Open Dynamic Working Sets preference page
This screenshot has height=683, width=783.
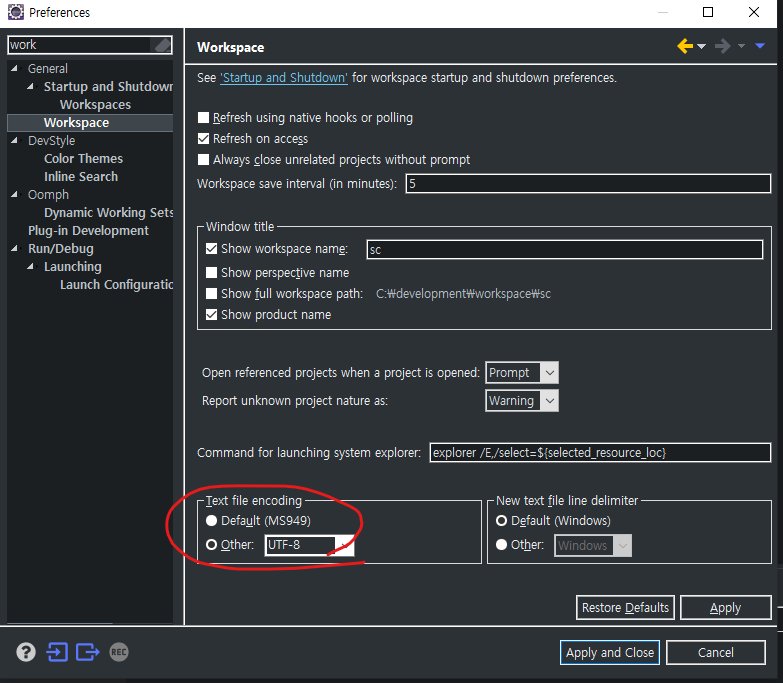pos(108,212)
